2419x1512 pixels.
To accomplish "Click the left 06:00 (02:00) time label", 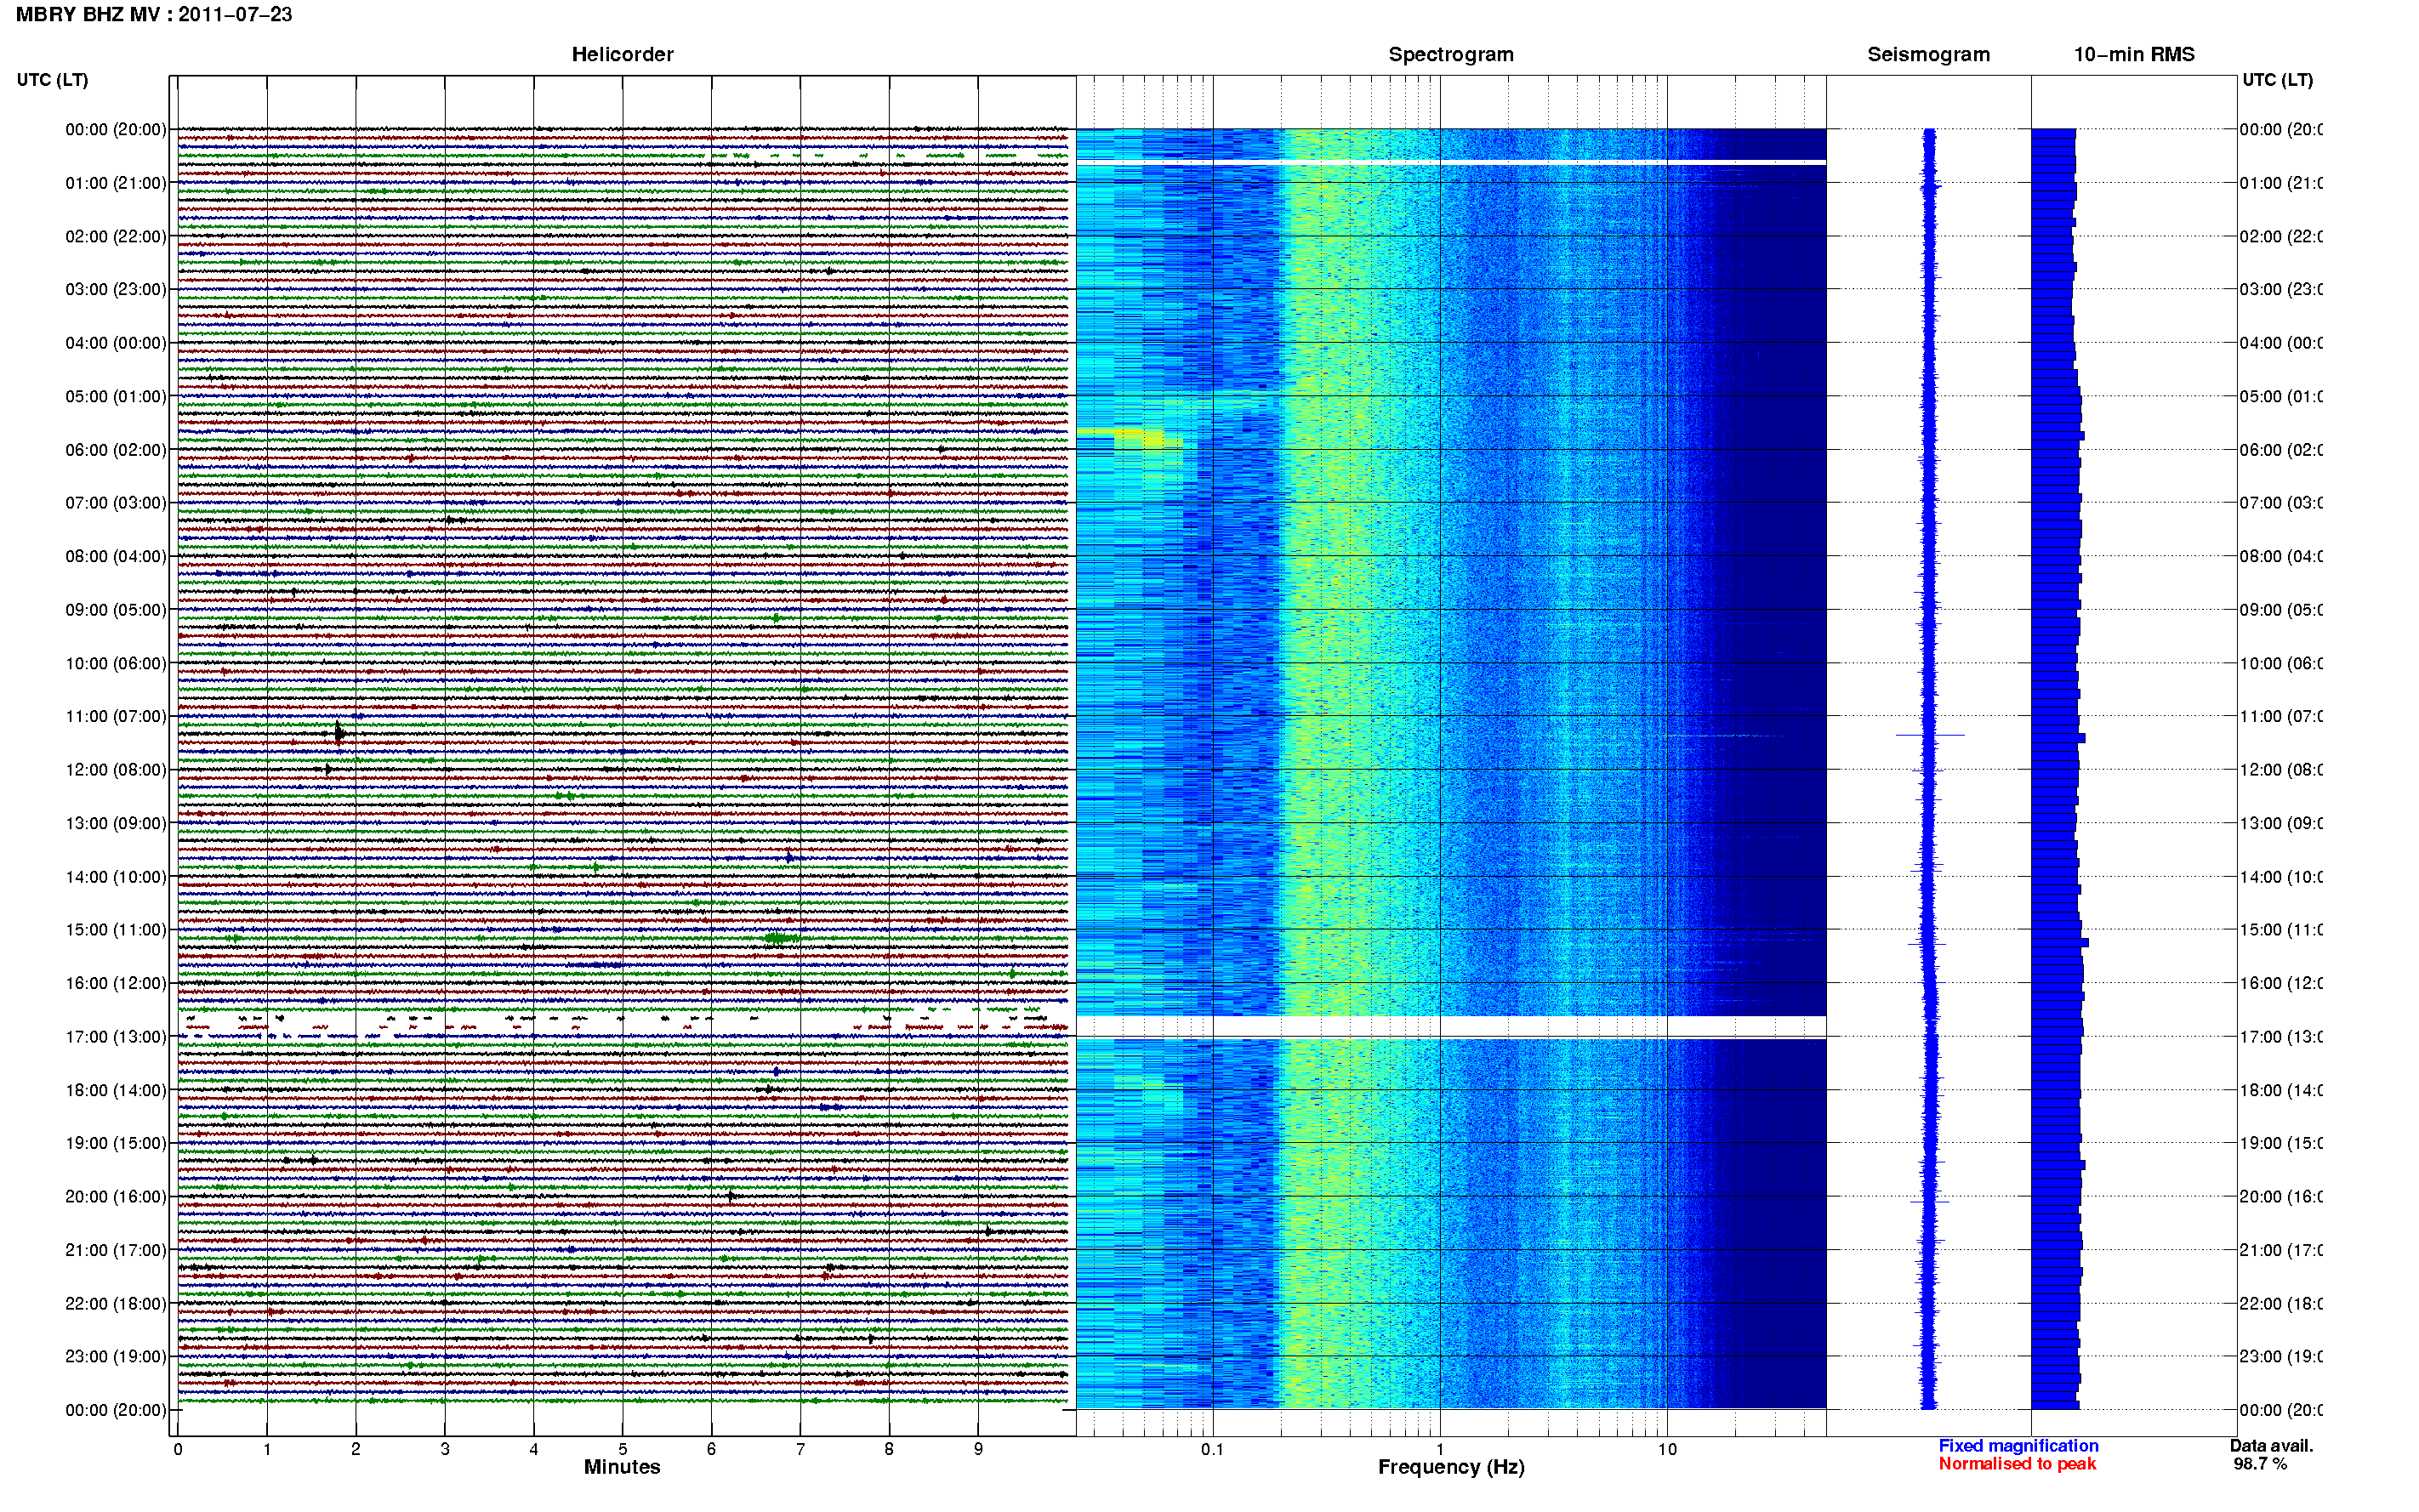I will click(x=116, y=450).
